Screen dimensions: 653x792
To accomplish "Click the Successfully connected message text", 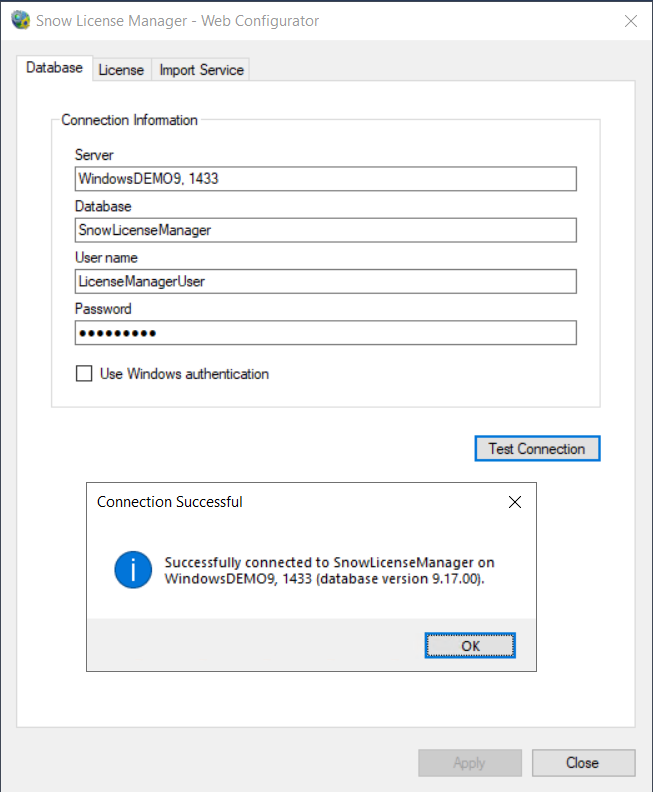I will 329,571.
